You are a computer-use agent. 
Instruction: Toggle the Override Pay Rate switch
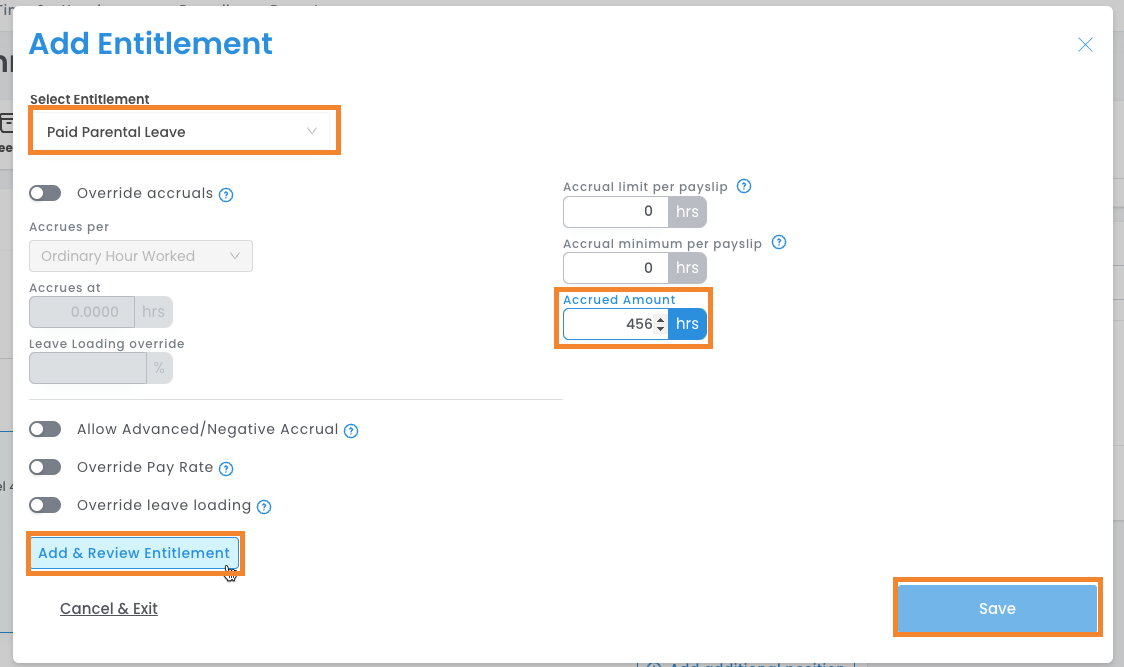click(x=46, y=467)
